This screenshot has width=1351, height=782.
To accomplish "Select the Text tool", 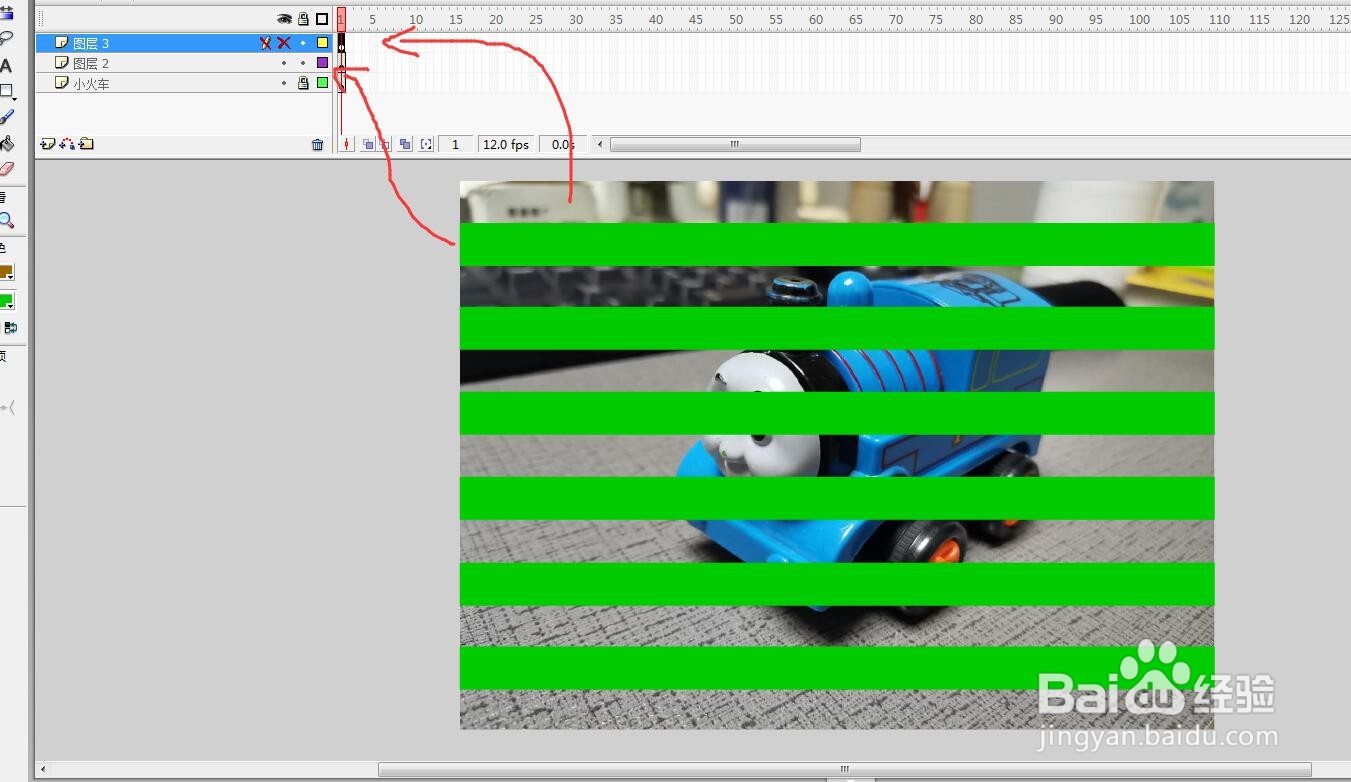I will point(5,66).
